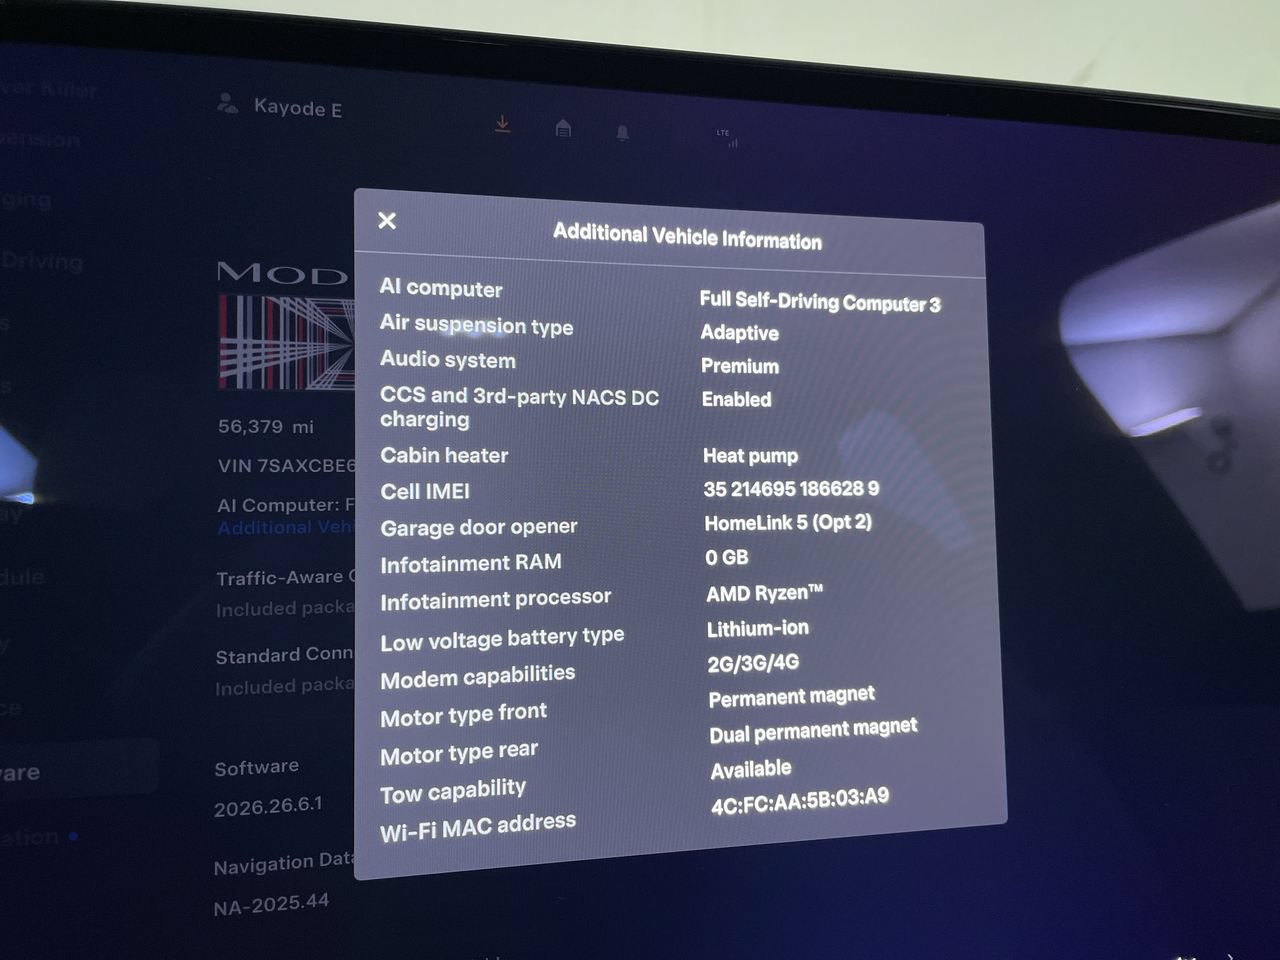
Task: Select 'Dual permanent magnet' rear motor value
Action: pos(813,731)
